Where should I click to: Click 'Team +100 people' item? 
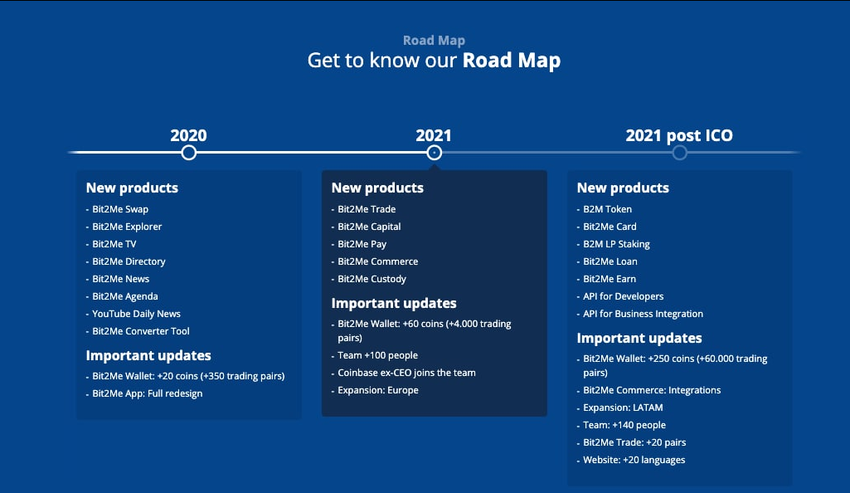[x=378, y=355]
